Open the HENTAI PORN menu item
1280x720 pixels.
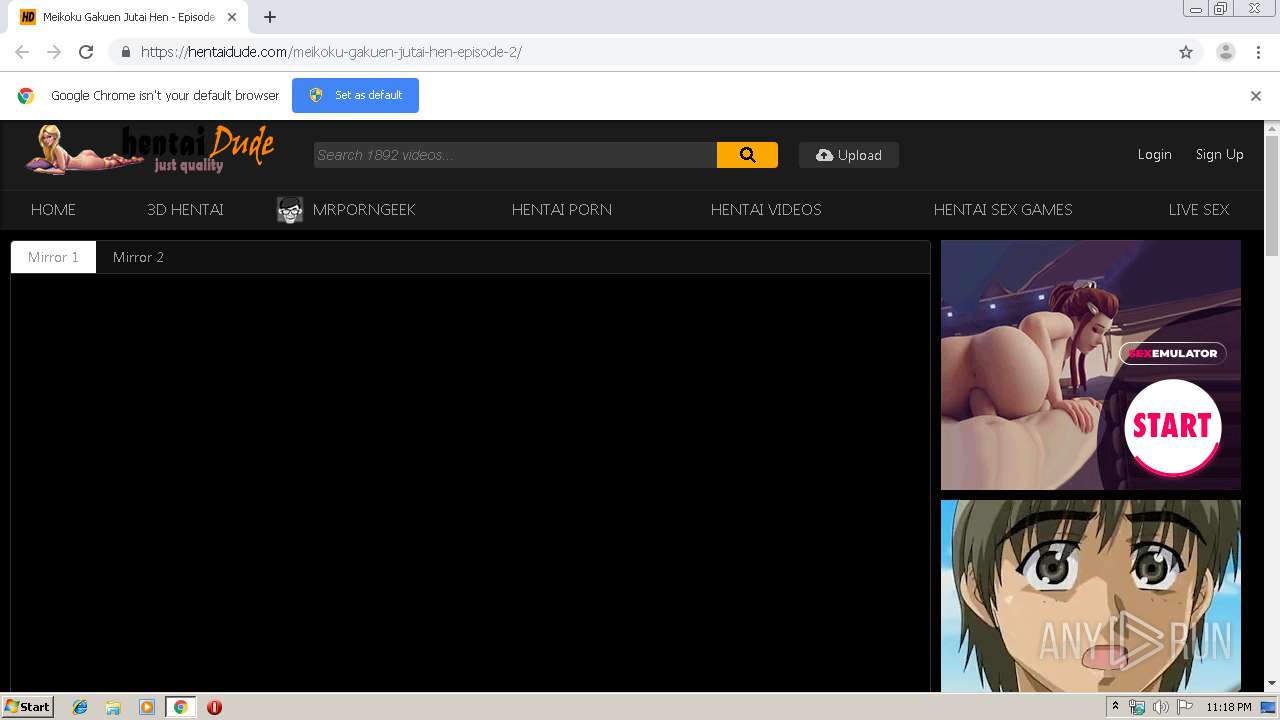(x=562, y=209)
